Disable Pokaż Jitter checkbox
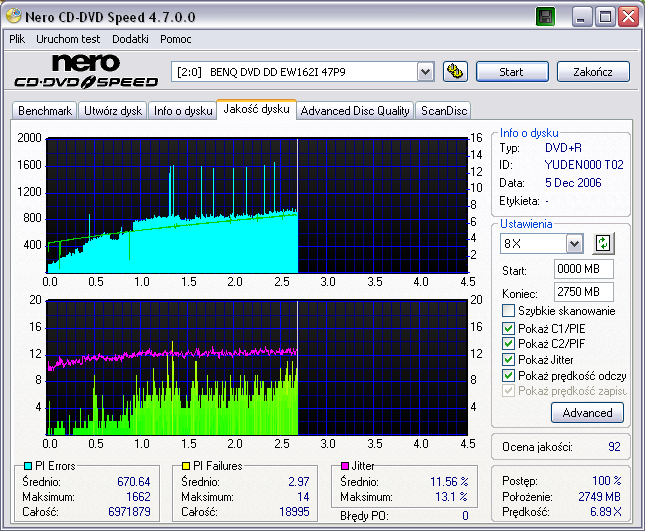Viewport: 645px width, 531px height. pos(508,359)
